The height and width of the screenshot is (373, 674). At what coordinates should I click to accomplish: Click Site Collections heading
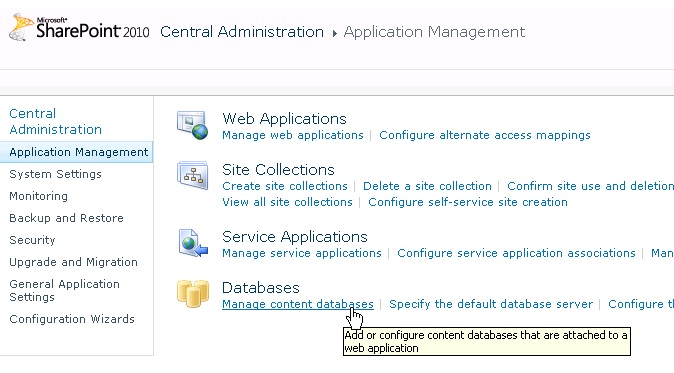click(x=278, y=170)
